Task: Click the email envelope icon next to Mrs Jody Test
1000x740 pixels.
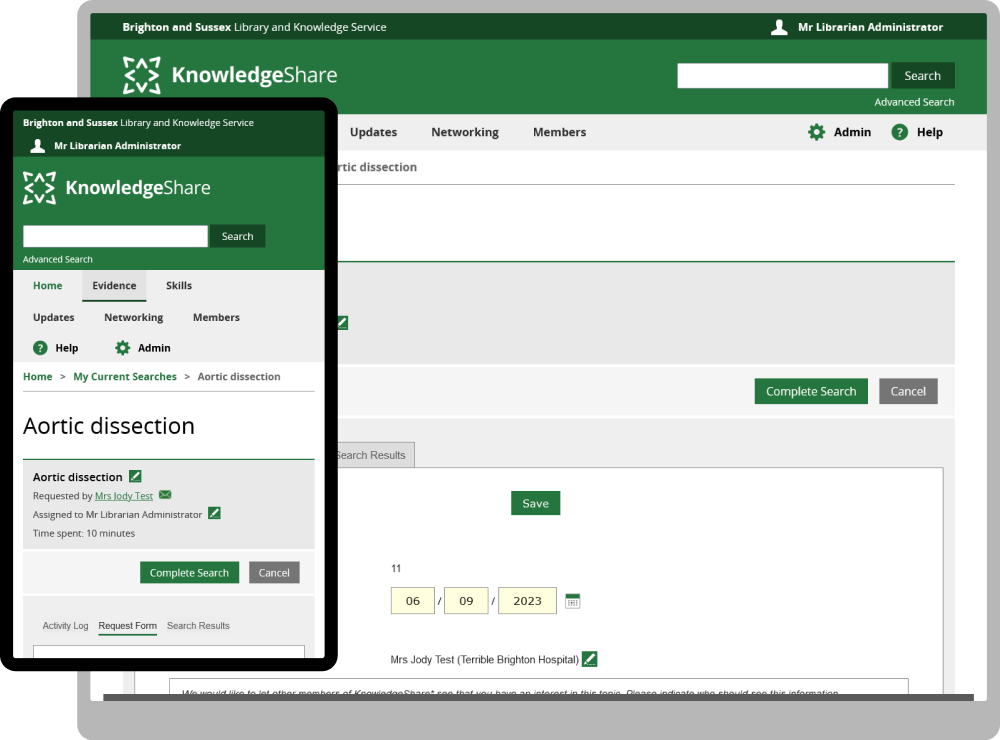Action: tap(165, 495)
